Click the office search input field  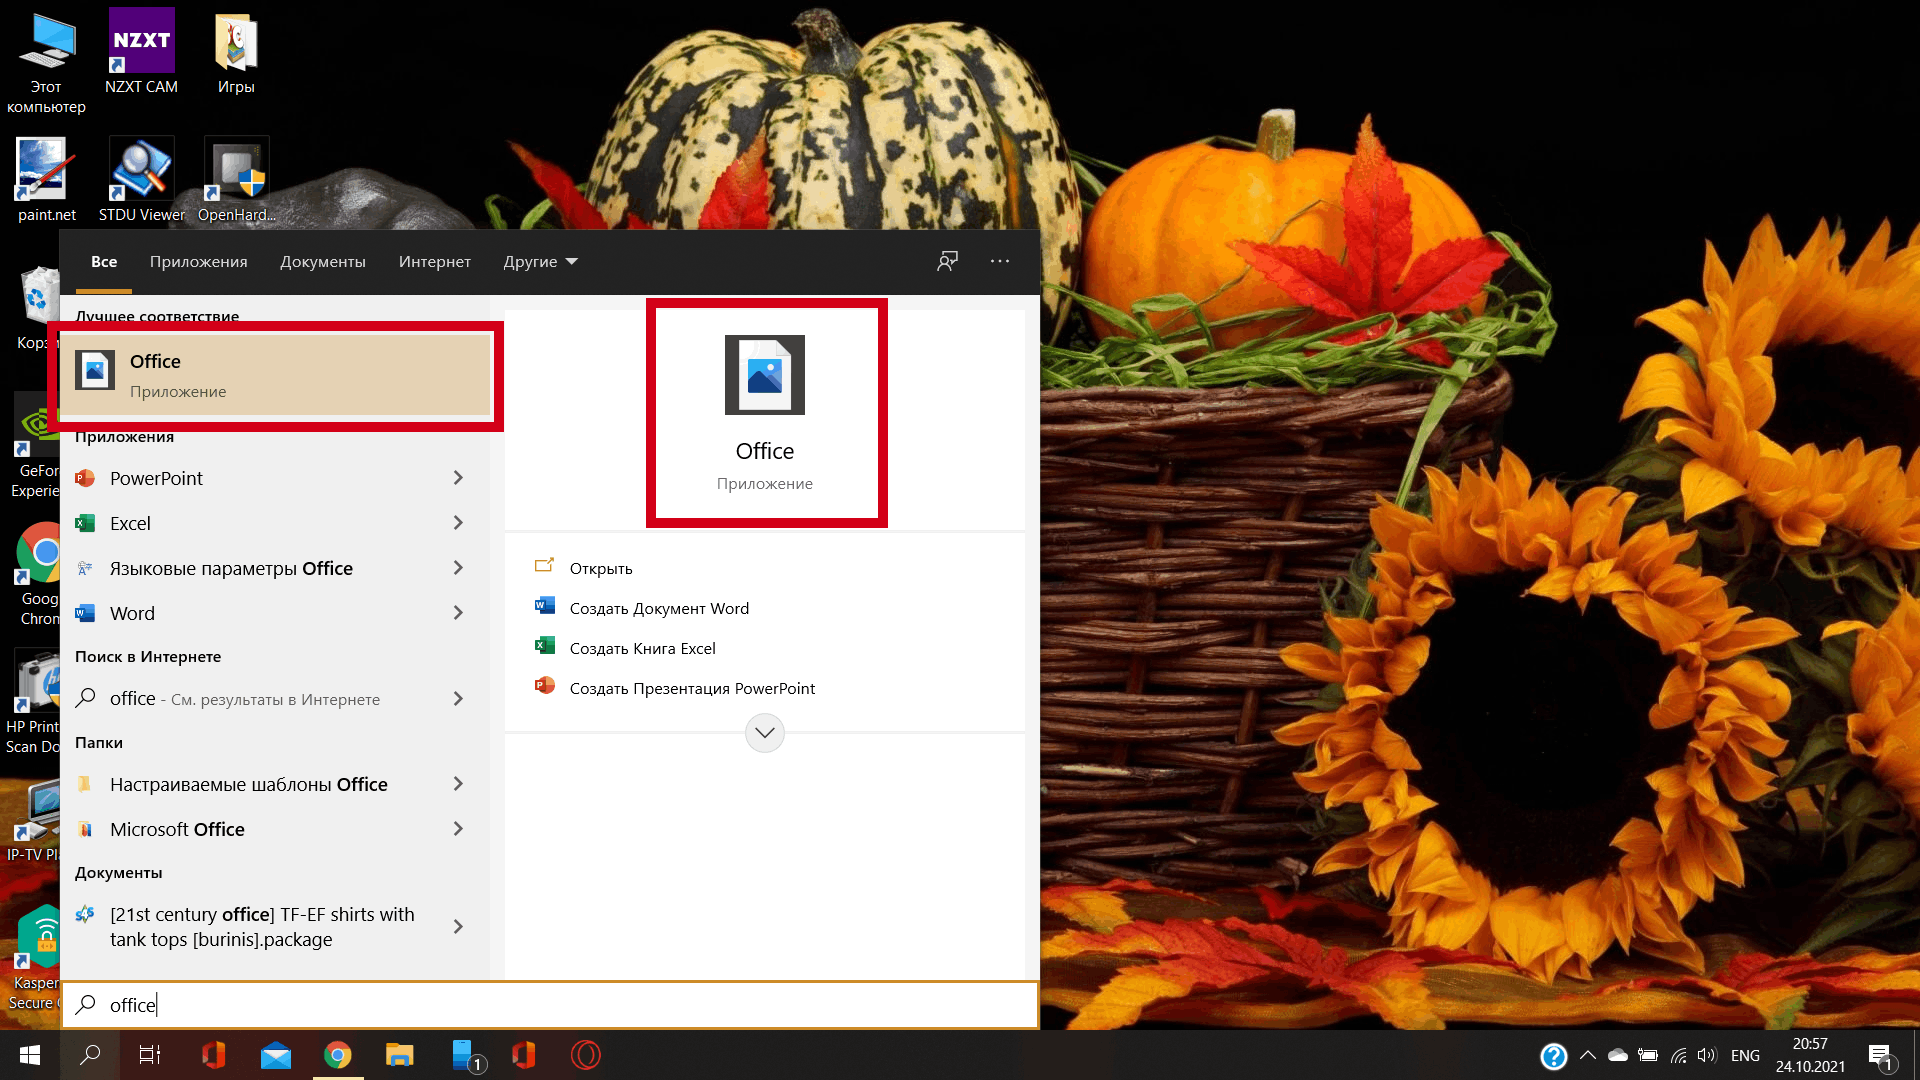(x=550, y=1005)
